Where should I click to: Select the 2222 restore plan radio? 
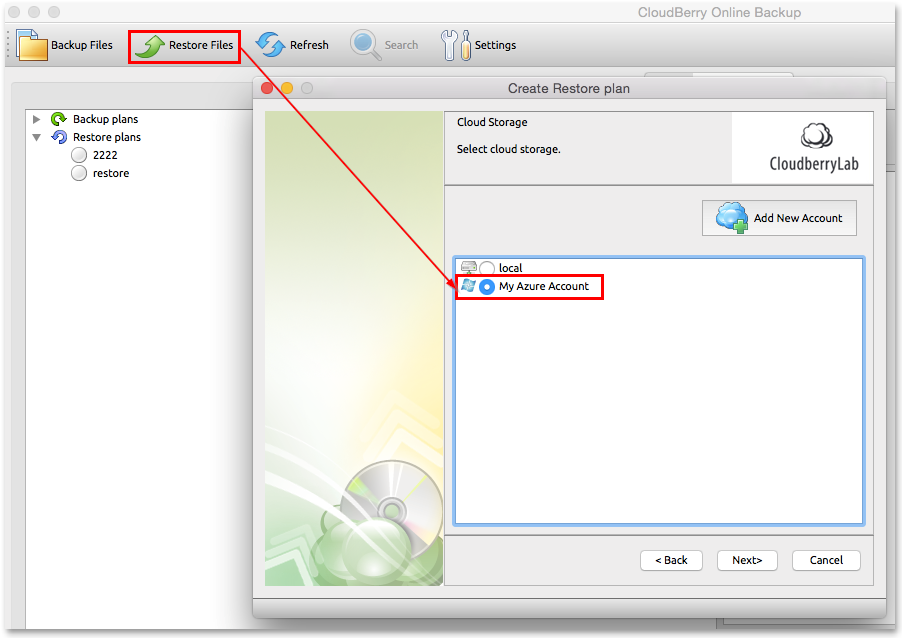[x=79, y=155]
